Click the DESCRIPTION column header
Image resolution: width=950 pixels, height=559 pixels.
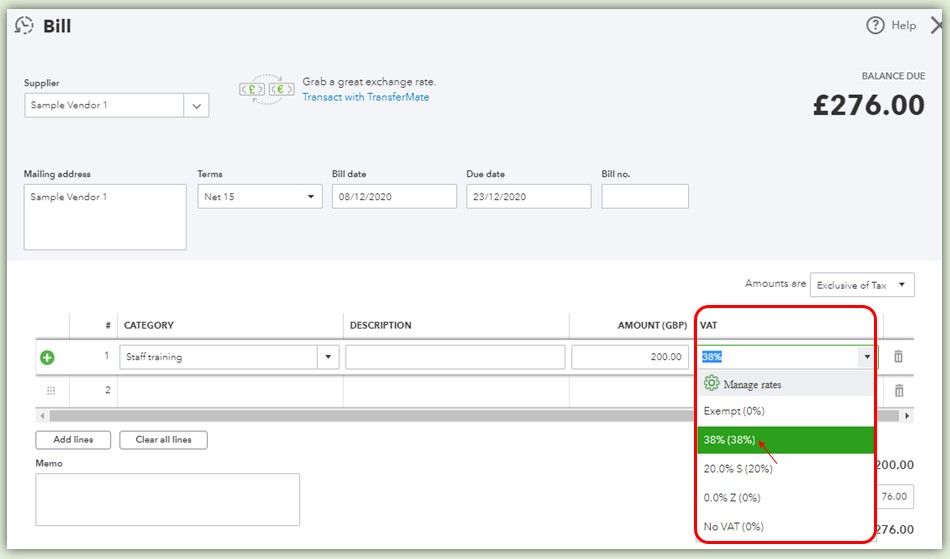380,325
